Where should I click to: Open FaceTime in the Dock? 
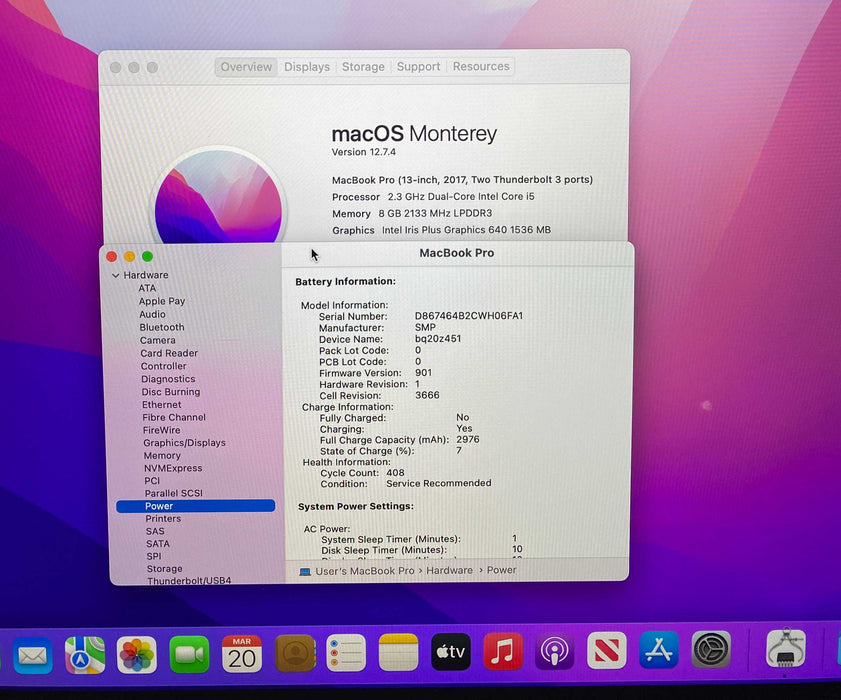[189, 654]
